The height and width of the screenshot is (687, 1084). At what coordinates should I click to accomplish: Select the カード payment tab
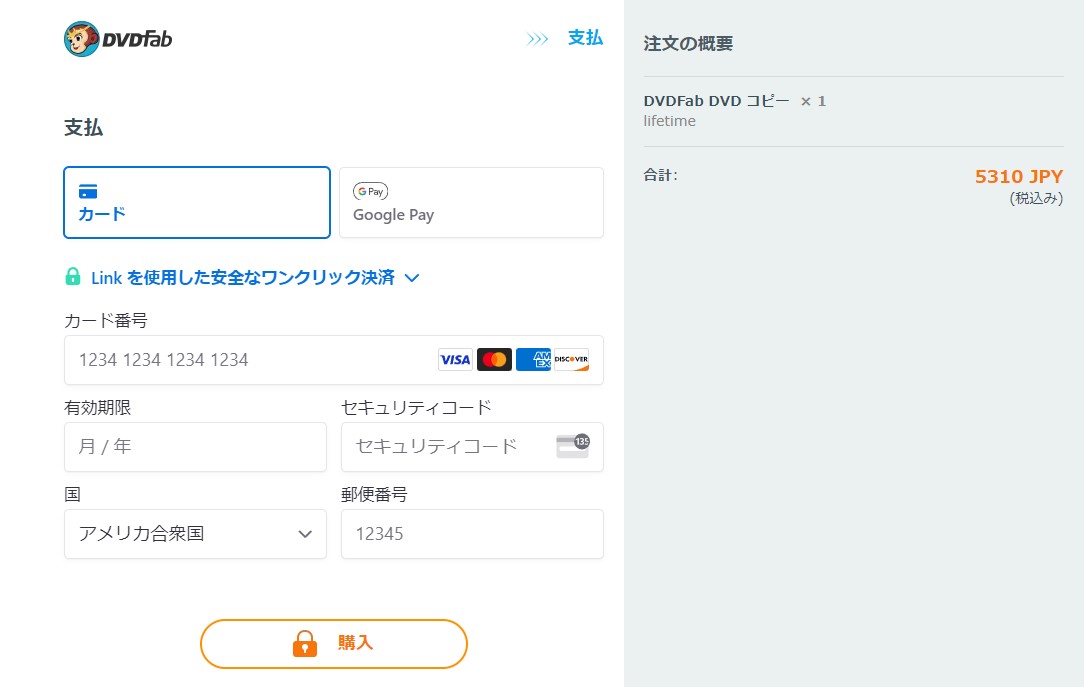pos(197,203)
